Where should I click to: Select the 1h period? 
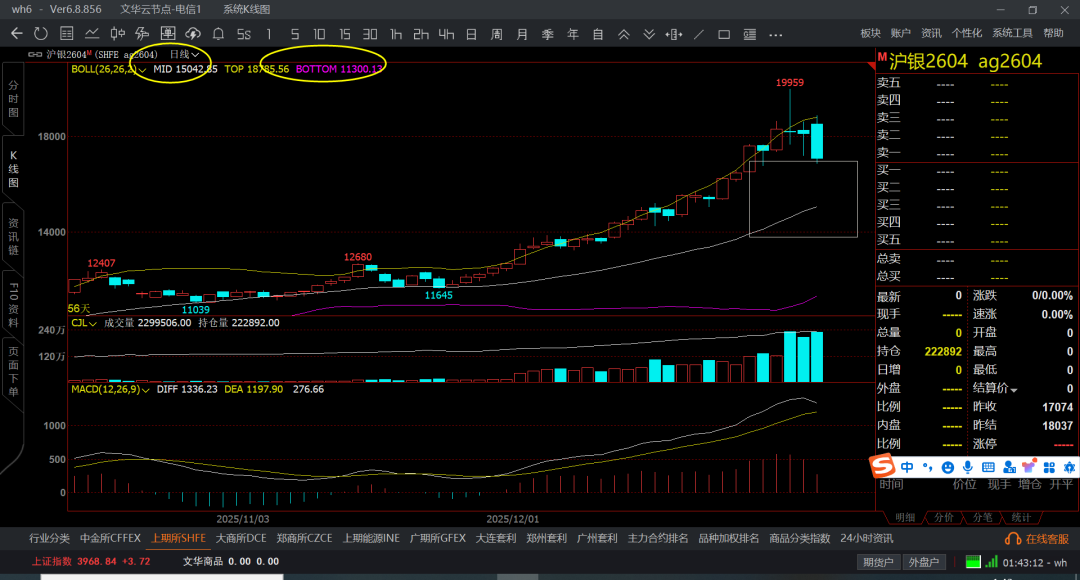click(x=395, y=34)
